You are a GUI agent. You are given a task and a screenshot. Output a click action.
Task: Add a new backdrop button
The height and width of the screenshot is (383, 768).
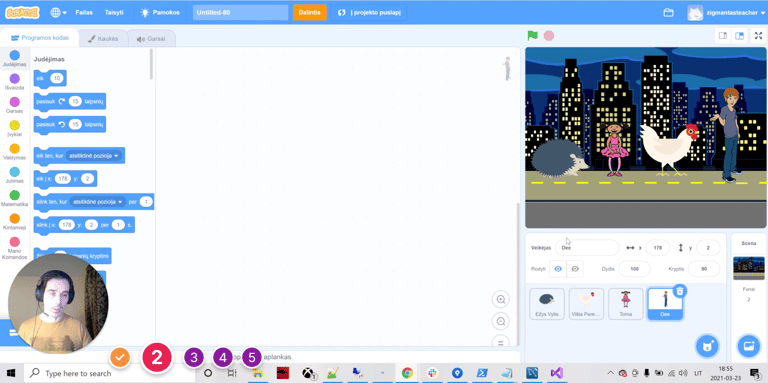[x=748, y=347]
